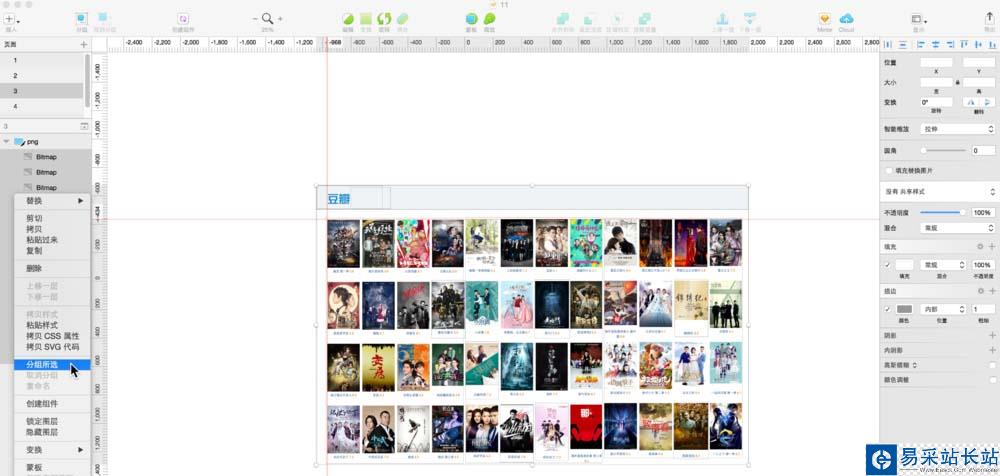This screenshot has height=476, width=1000.
Task: Toggle the fill enabled checkbox
Action: point(887,264)
